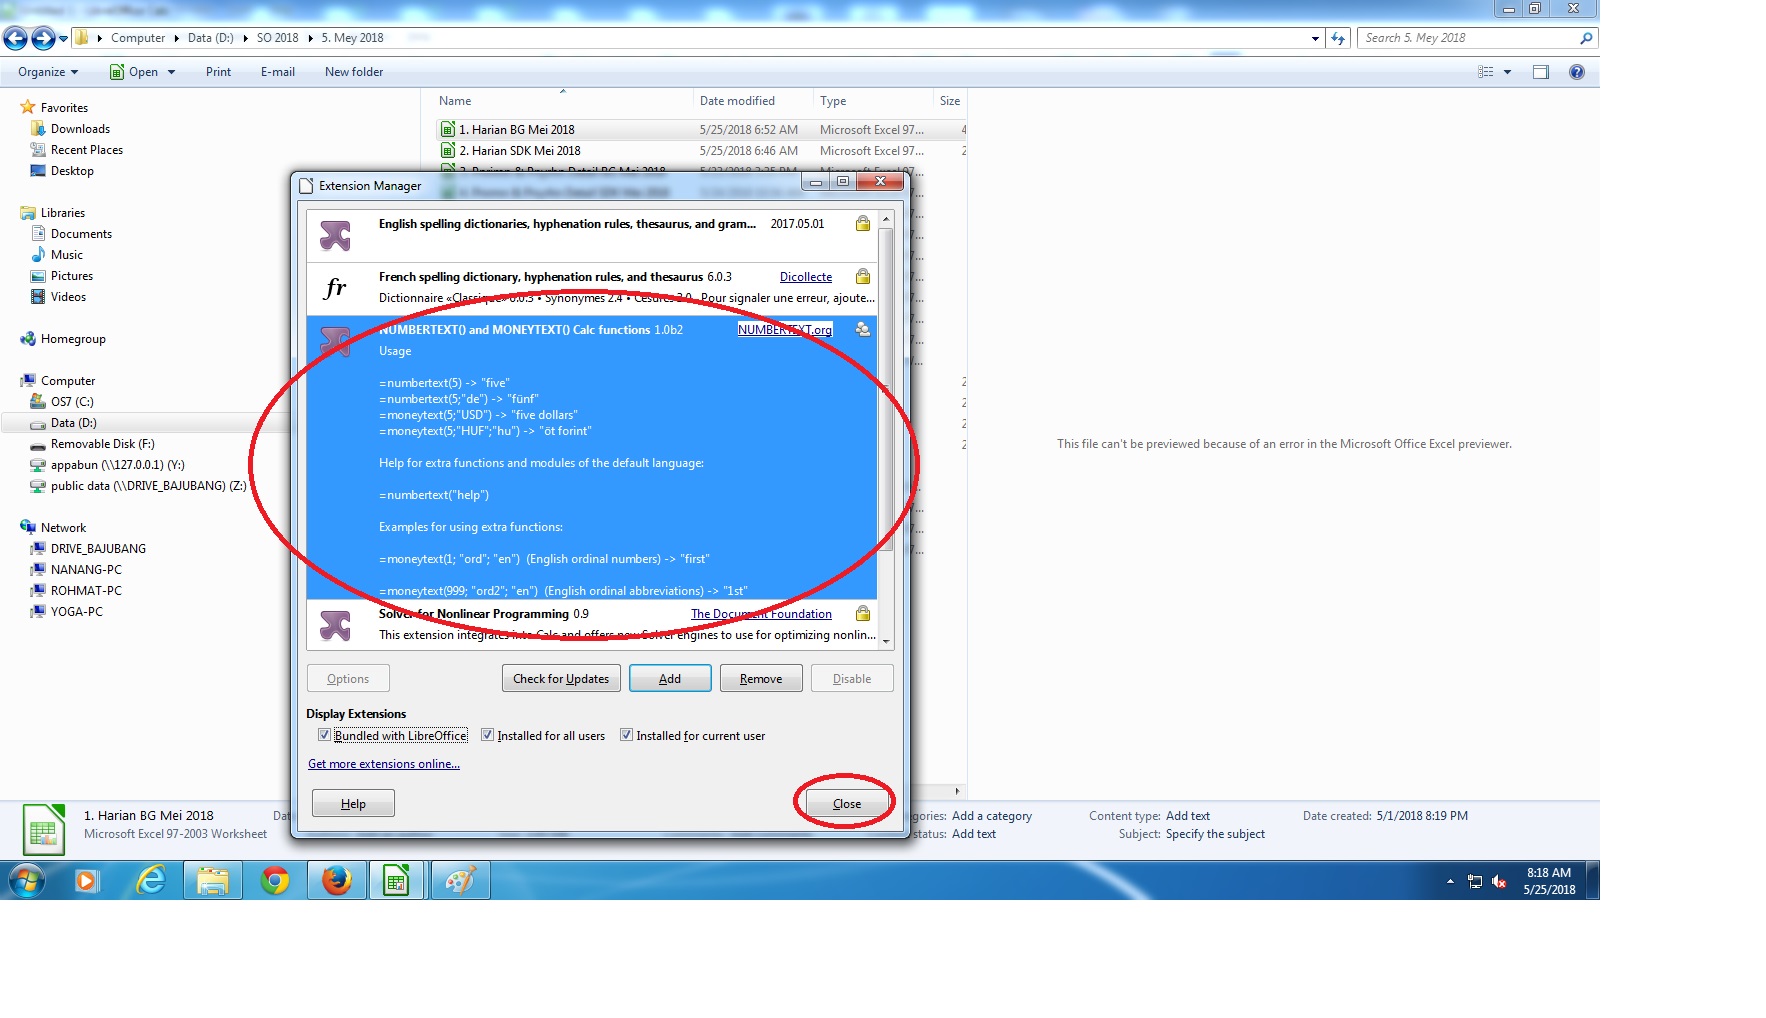Click E-mail in Explorer toolbar
Screen dimensions: 1766x1018
277,72
